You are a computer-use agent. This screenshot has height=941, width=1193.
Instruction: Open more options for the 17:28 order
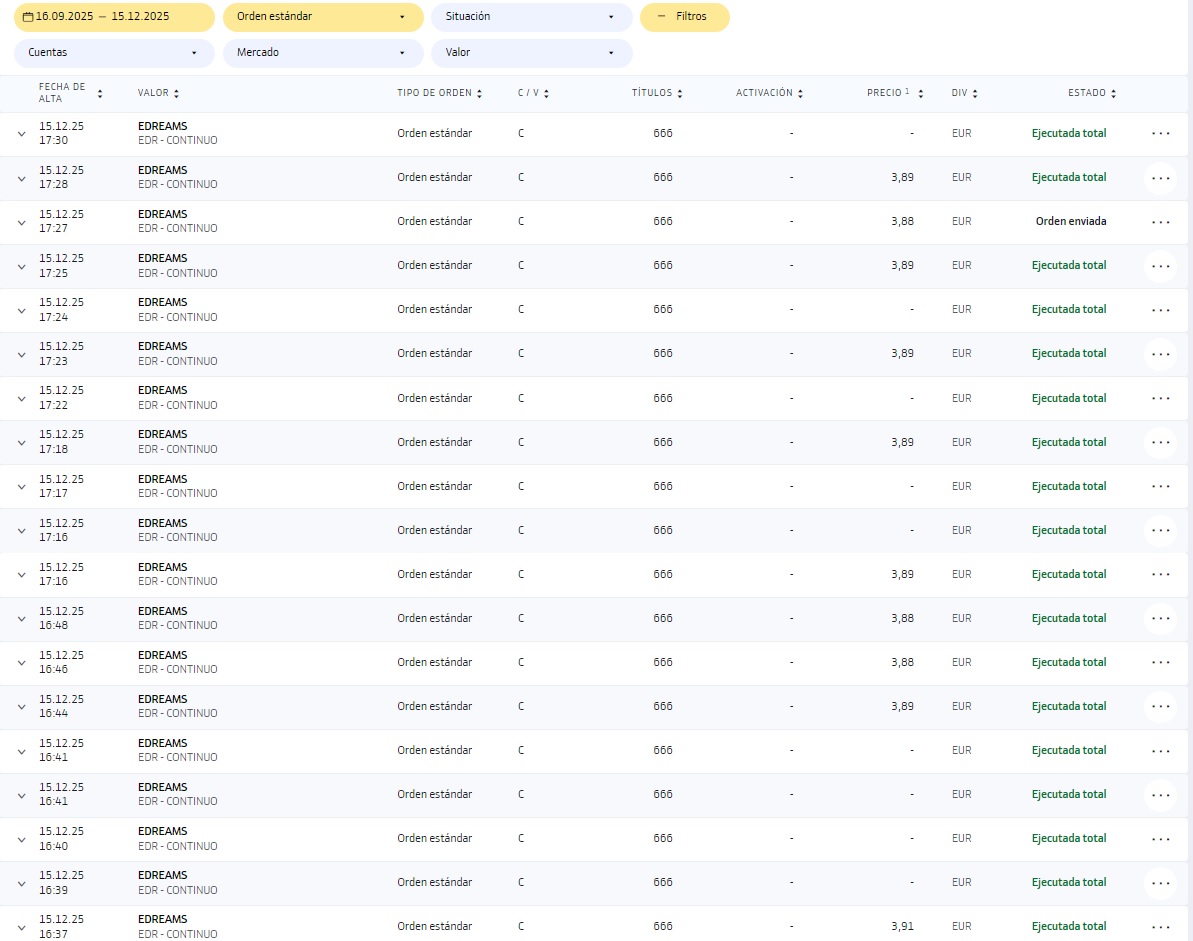[1160, 178]
